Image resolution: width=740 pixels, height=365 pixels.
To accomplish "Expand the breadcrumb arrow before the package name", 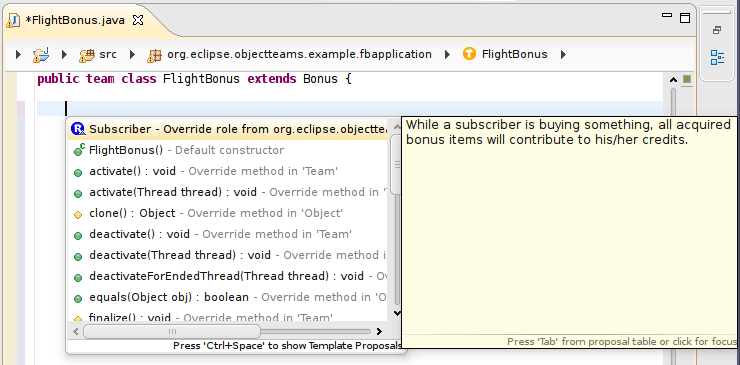I will coord(132,54).
